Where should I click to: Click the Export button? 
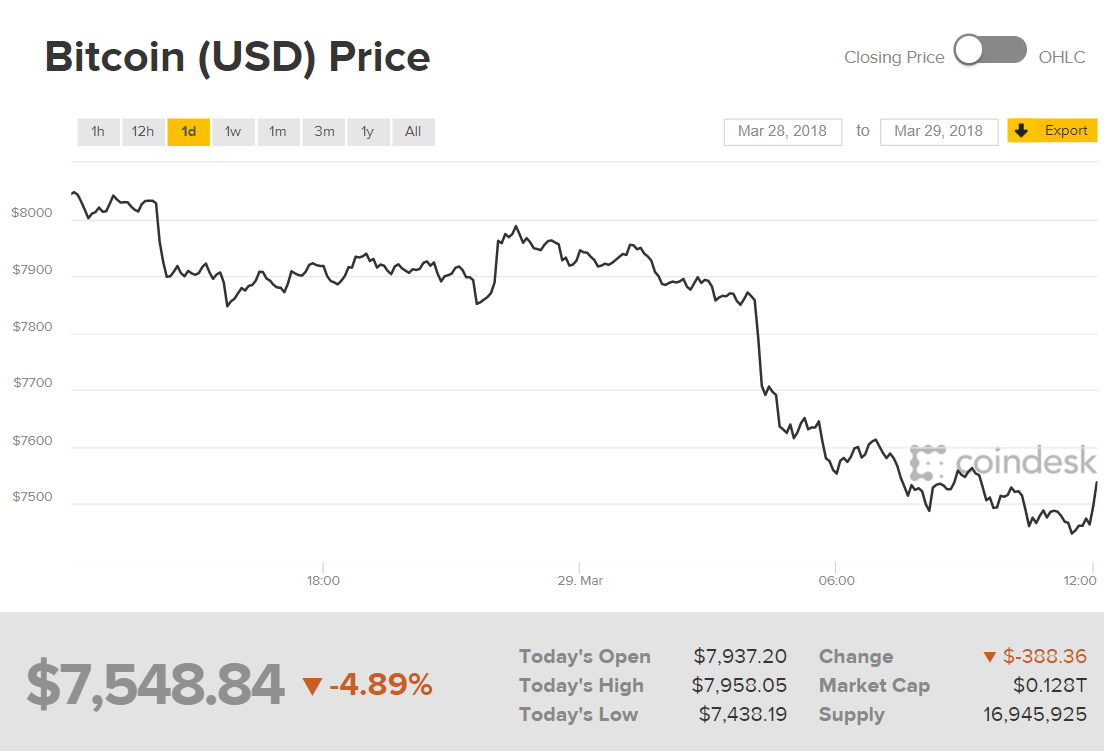coord(1066,131)
